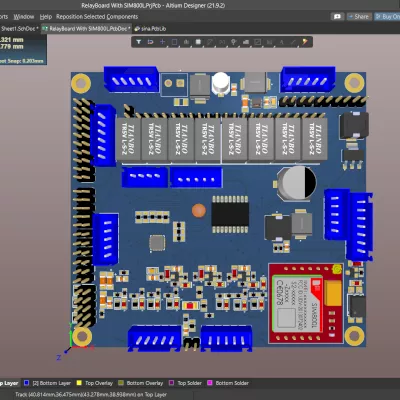Select the large round electrolytic capacitor
This screenshot has width=400, height=400.
[x=297, y=183]
